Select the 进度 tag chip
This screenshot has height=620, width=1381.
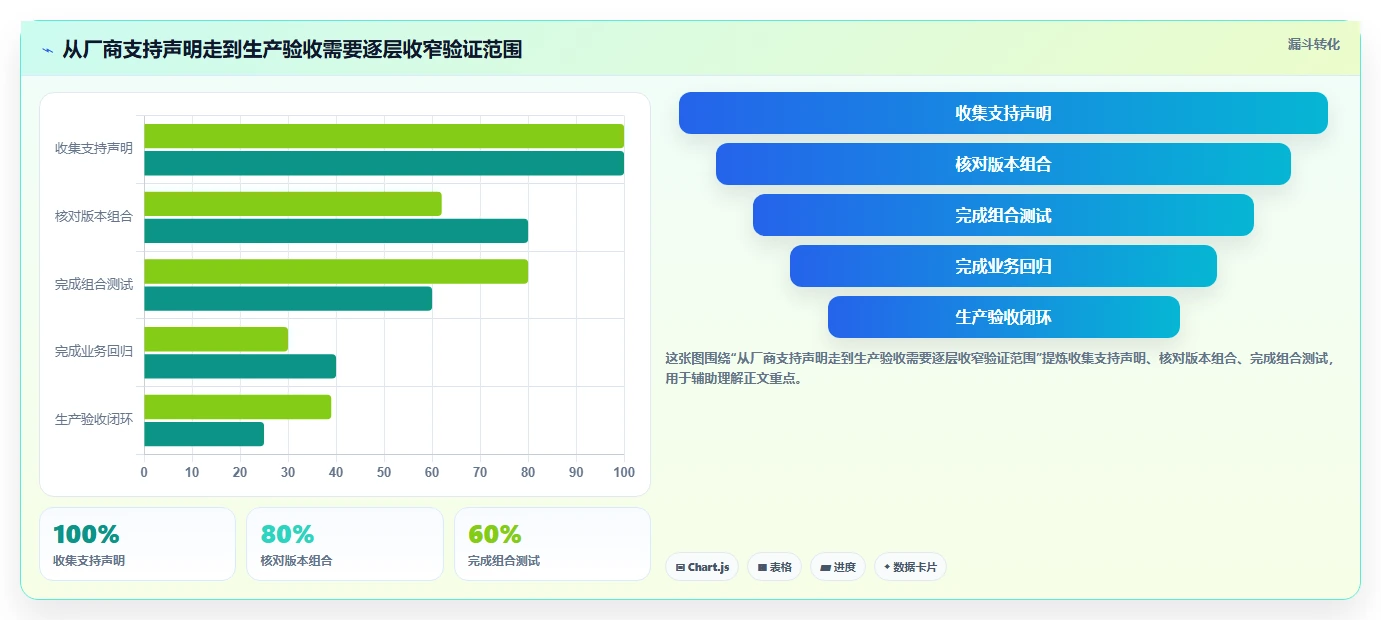[838, 567]
